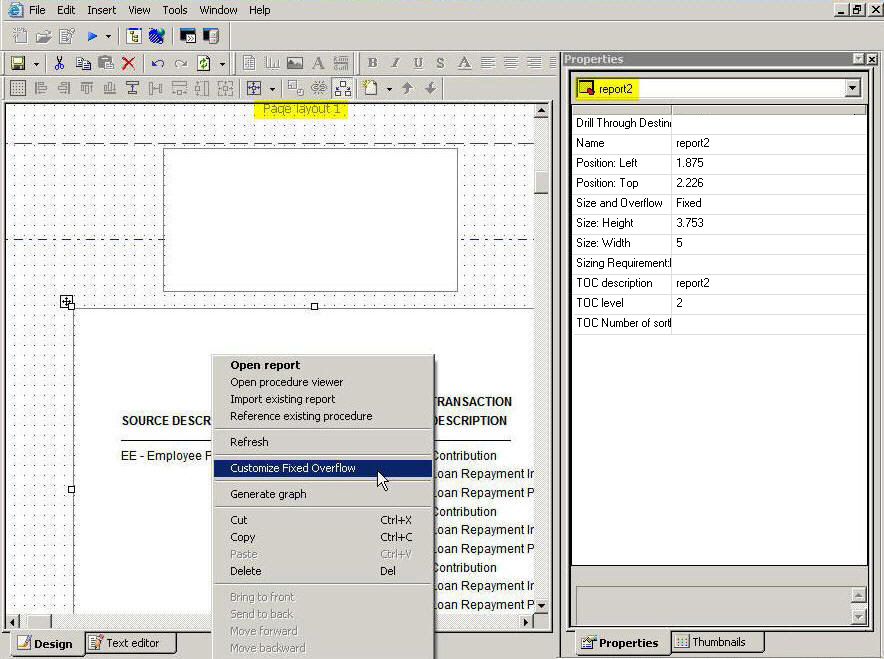The height and width of the screenshot is (659, 884).
Task: Toggle the grid display button
Action: coord(18,88)
